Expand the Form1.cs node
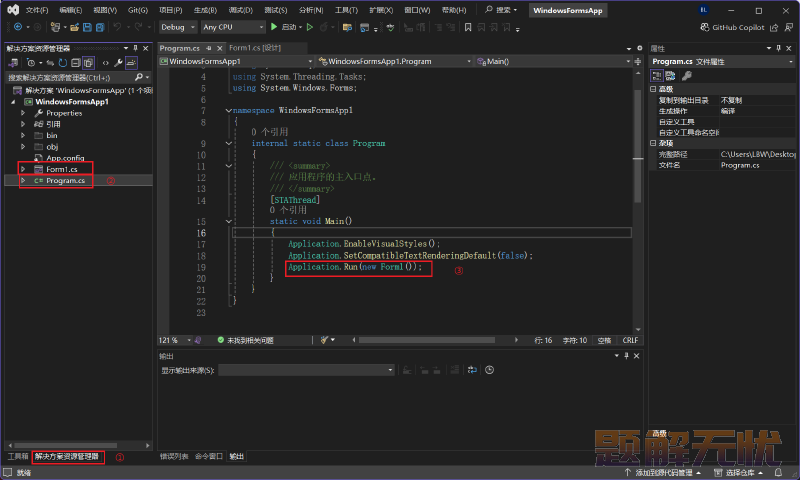 (x=22, y=169)
